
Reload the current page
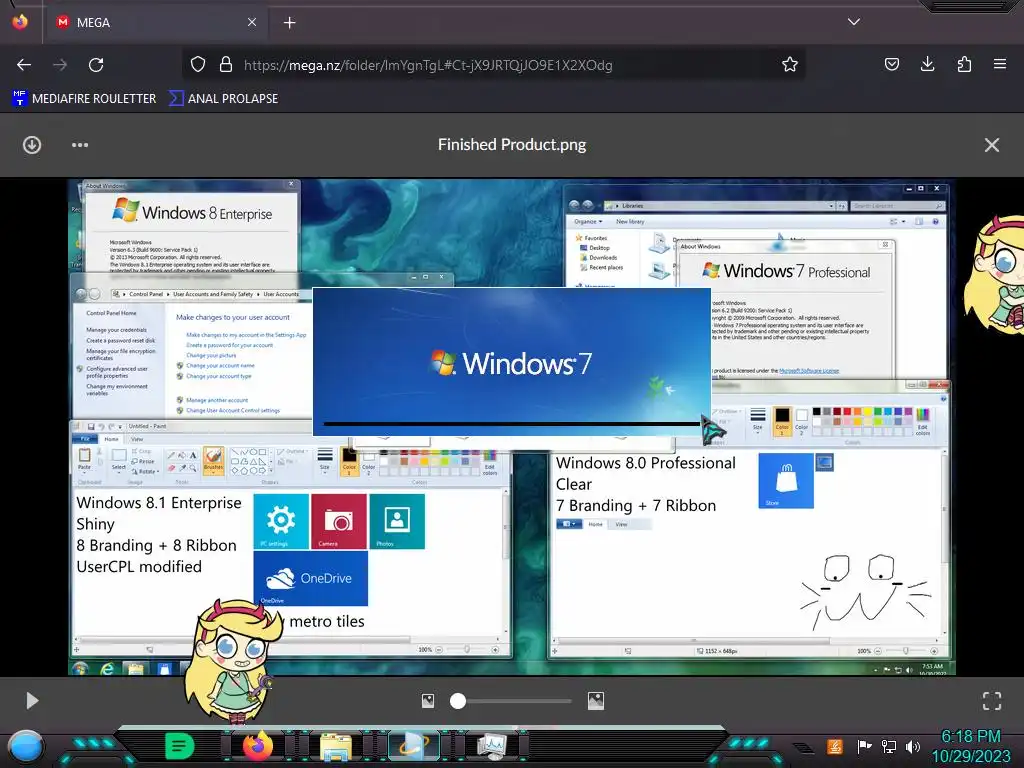coord(97,65)
